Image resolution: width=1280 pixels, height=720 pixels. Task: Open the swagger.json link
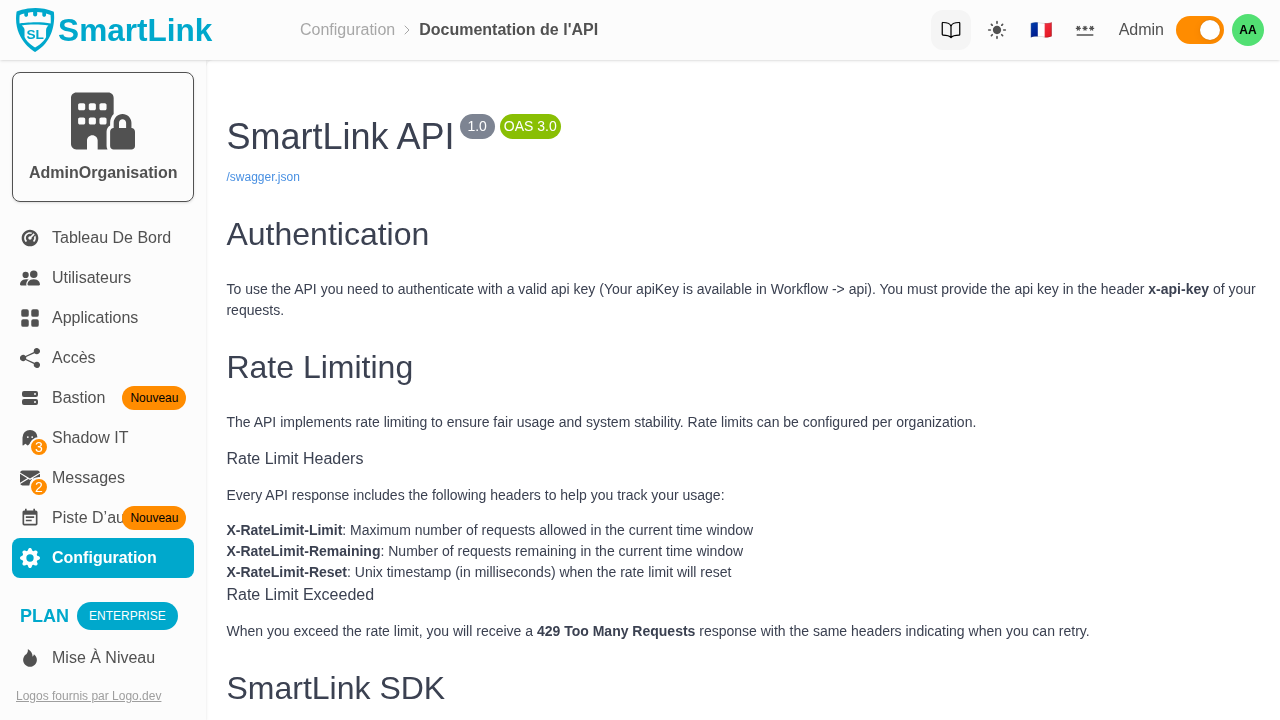click(263, 176)
